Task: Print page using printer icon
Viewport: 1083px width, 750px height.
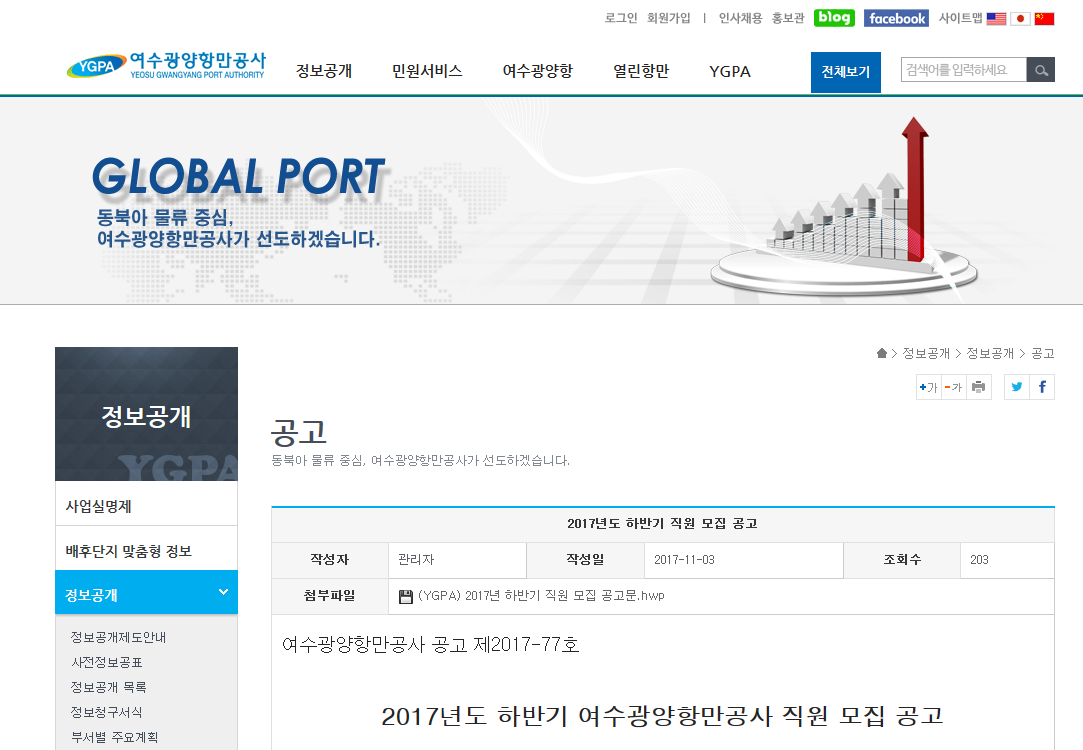Action: click(978, 387)
